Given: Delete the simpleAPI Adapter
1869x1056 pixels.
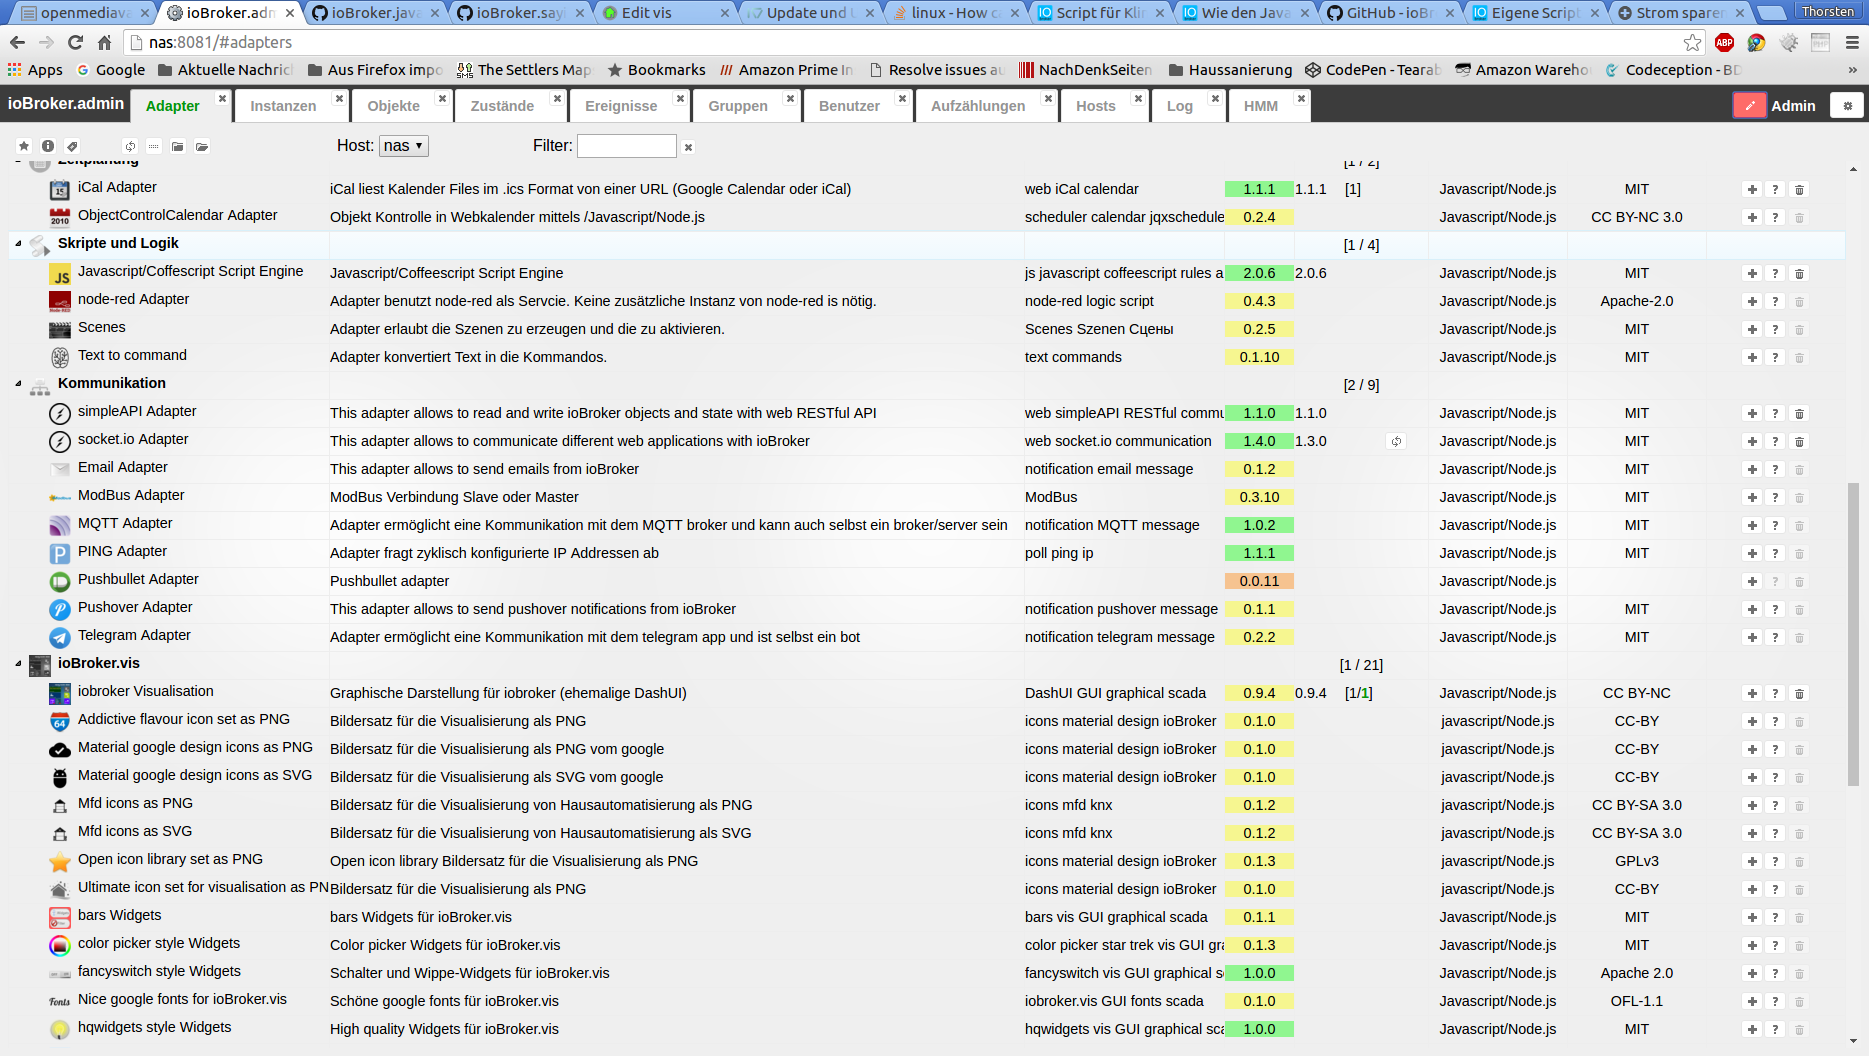Looking at the screenshot, I should pyautogui.click(x=1800, y=413).
